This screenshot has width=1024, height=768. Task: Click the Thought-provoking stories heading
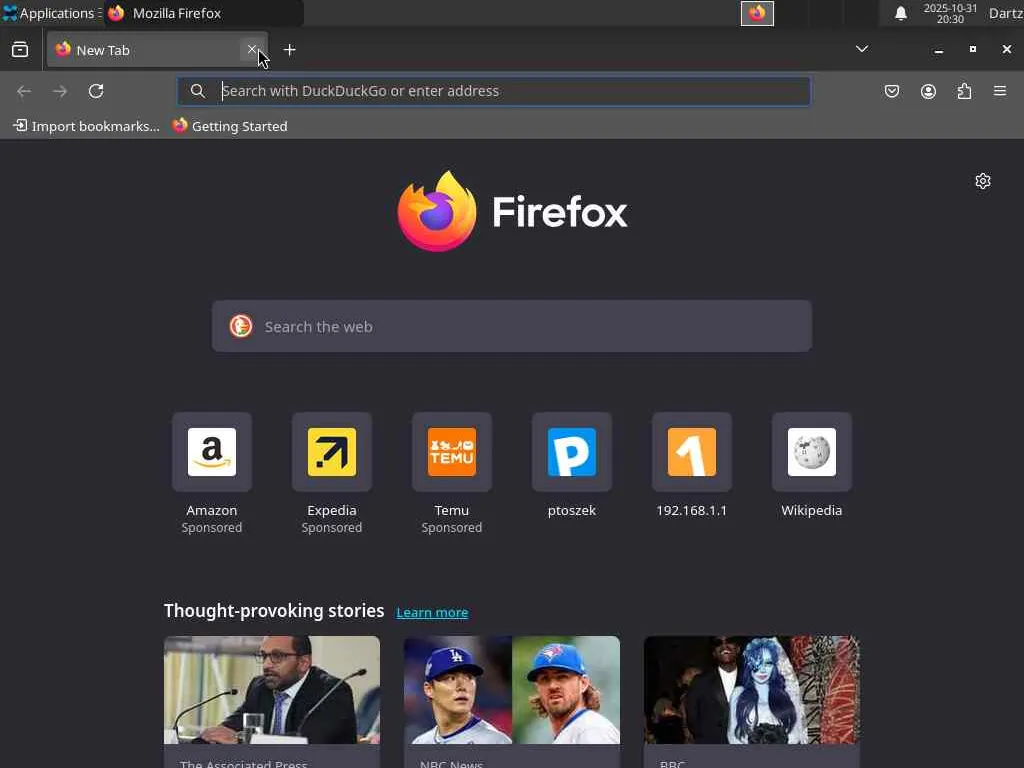coord(274,611)
